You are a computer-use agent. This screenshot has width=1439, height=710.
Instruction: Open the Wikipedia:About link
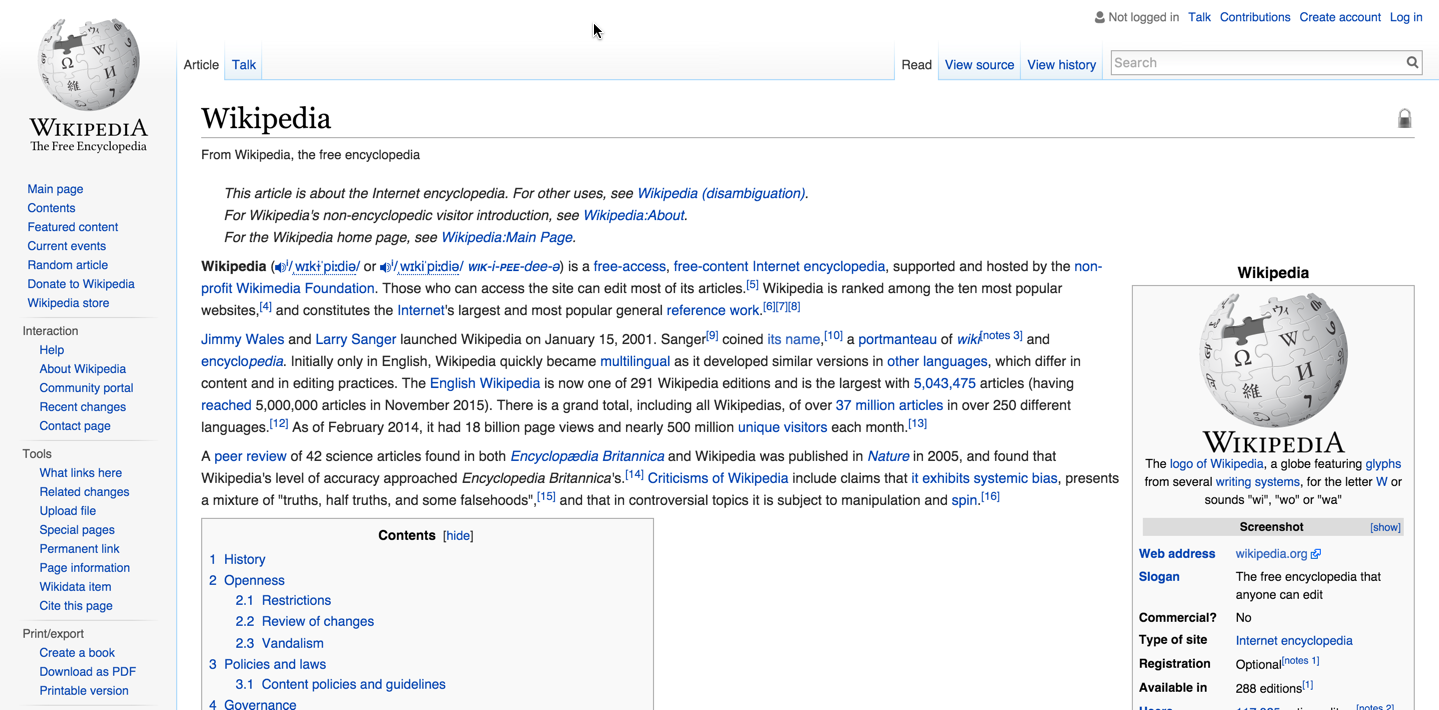[634, 216]
